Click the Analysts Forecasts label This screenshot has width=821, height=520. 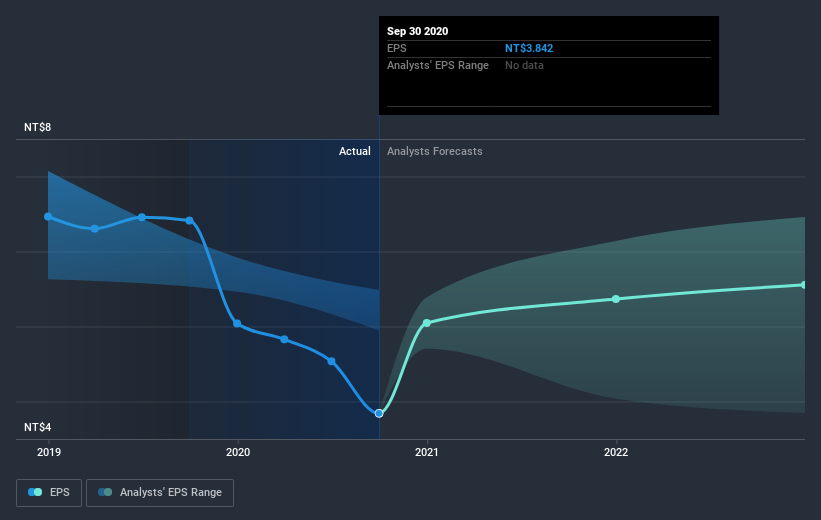(435, 151)
